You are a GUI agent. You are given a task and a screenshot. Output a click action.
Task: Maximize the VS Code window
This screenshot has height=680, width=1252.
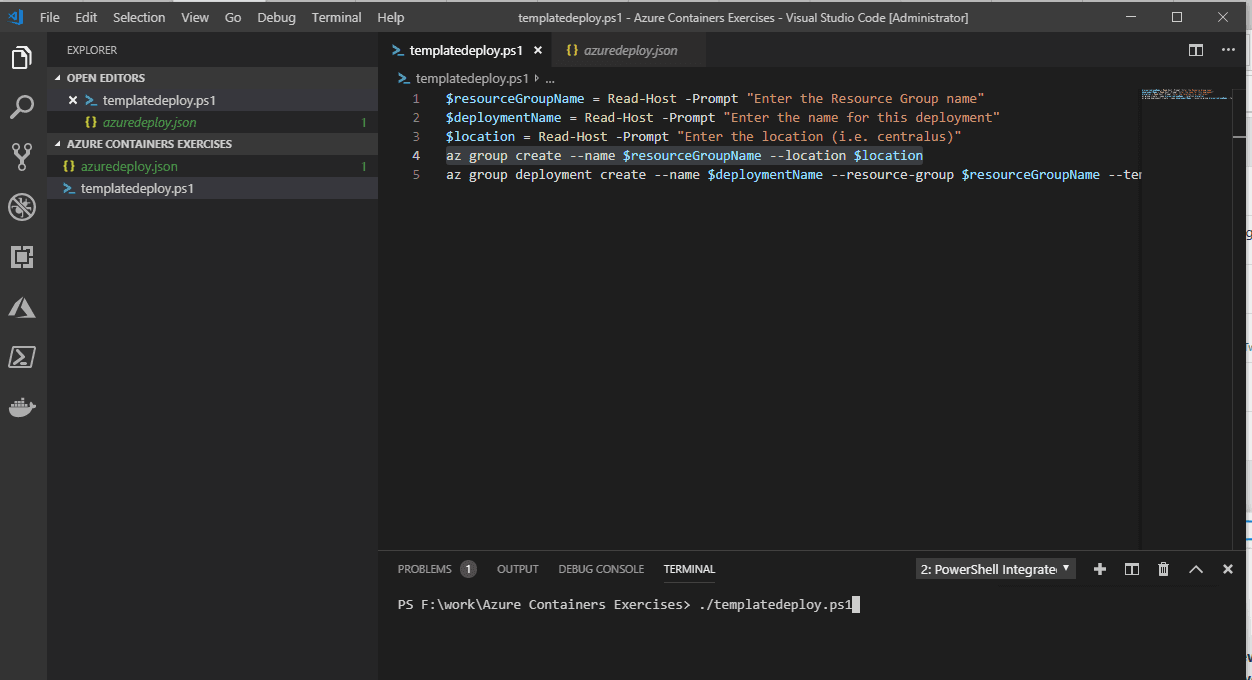pyautogui.click(x=1177, y=17)
